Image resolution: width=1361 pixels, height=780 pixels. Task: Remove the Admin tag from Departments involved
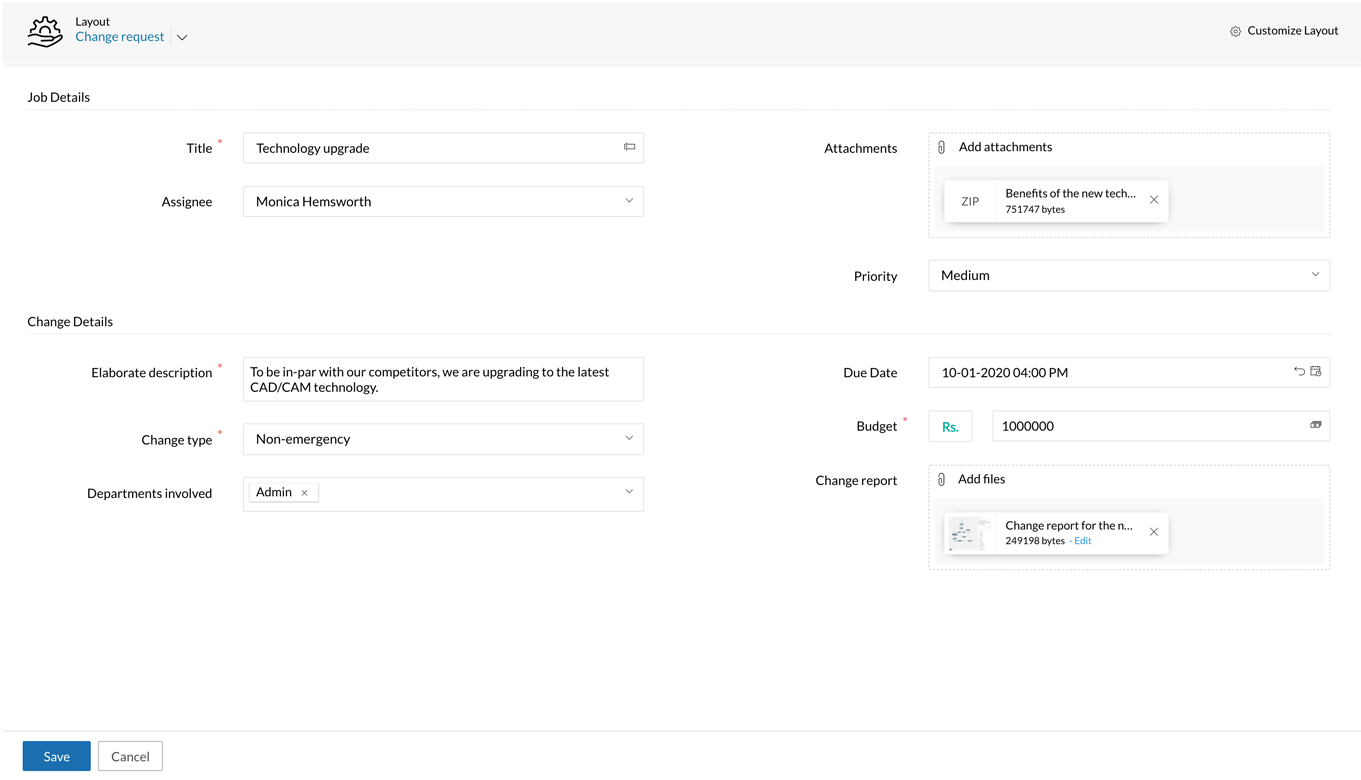coord(305,493)
